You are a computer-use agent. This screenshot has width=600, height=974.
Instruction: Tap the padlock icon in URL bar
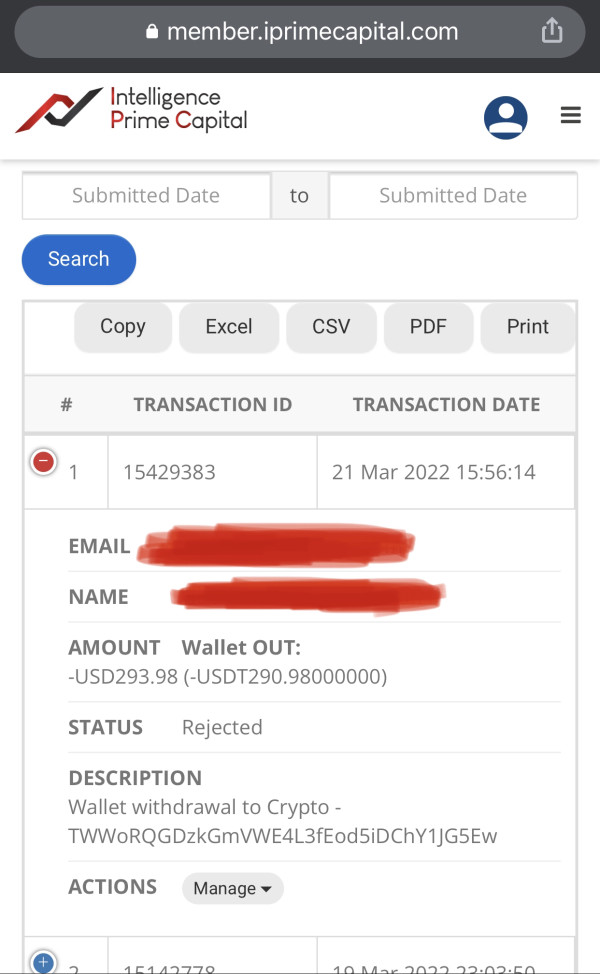pyautogui.click(x=152, y=32)
